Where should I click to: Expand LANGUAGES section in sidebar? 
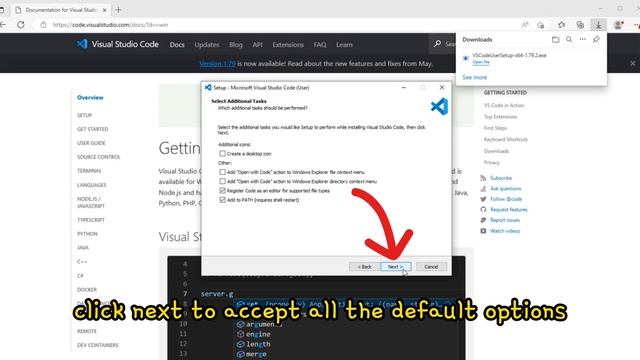click(91, 185)
